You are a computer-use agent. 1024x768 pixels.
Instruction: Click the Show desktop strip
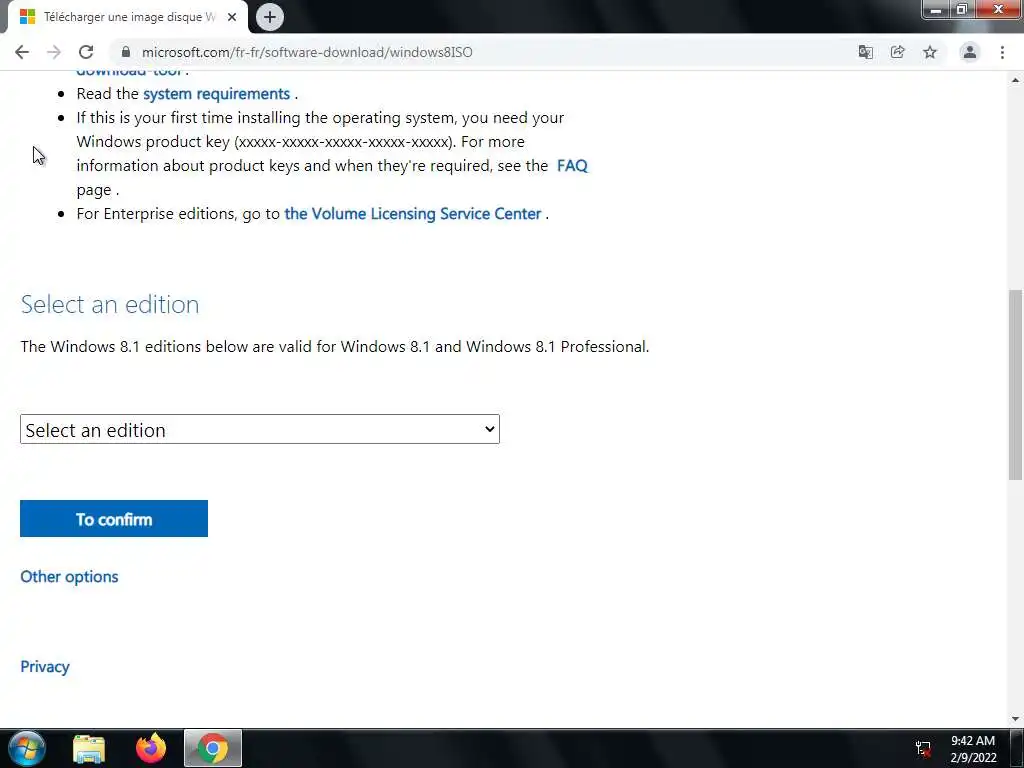(1017, 748)
